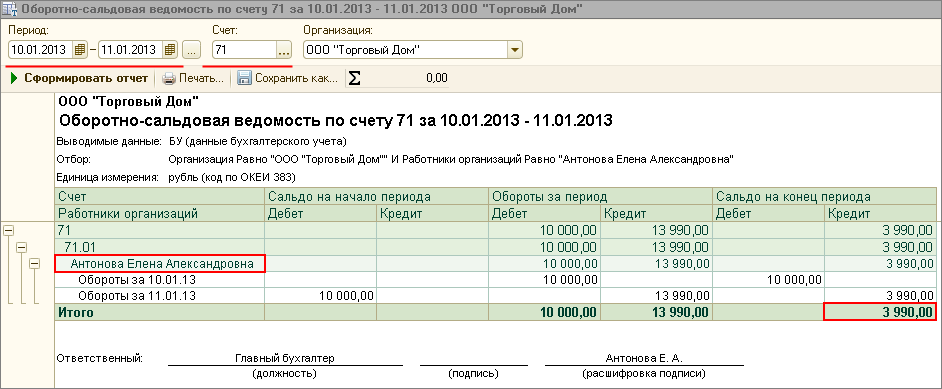This screenshot has width=942, height=389.
Task: Click the Отбор filter description text
Action: tap(451, 160)
